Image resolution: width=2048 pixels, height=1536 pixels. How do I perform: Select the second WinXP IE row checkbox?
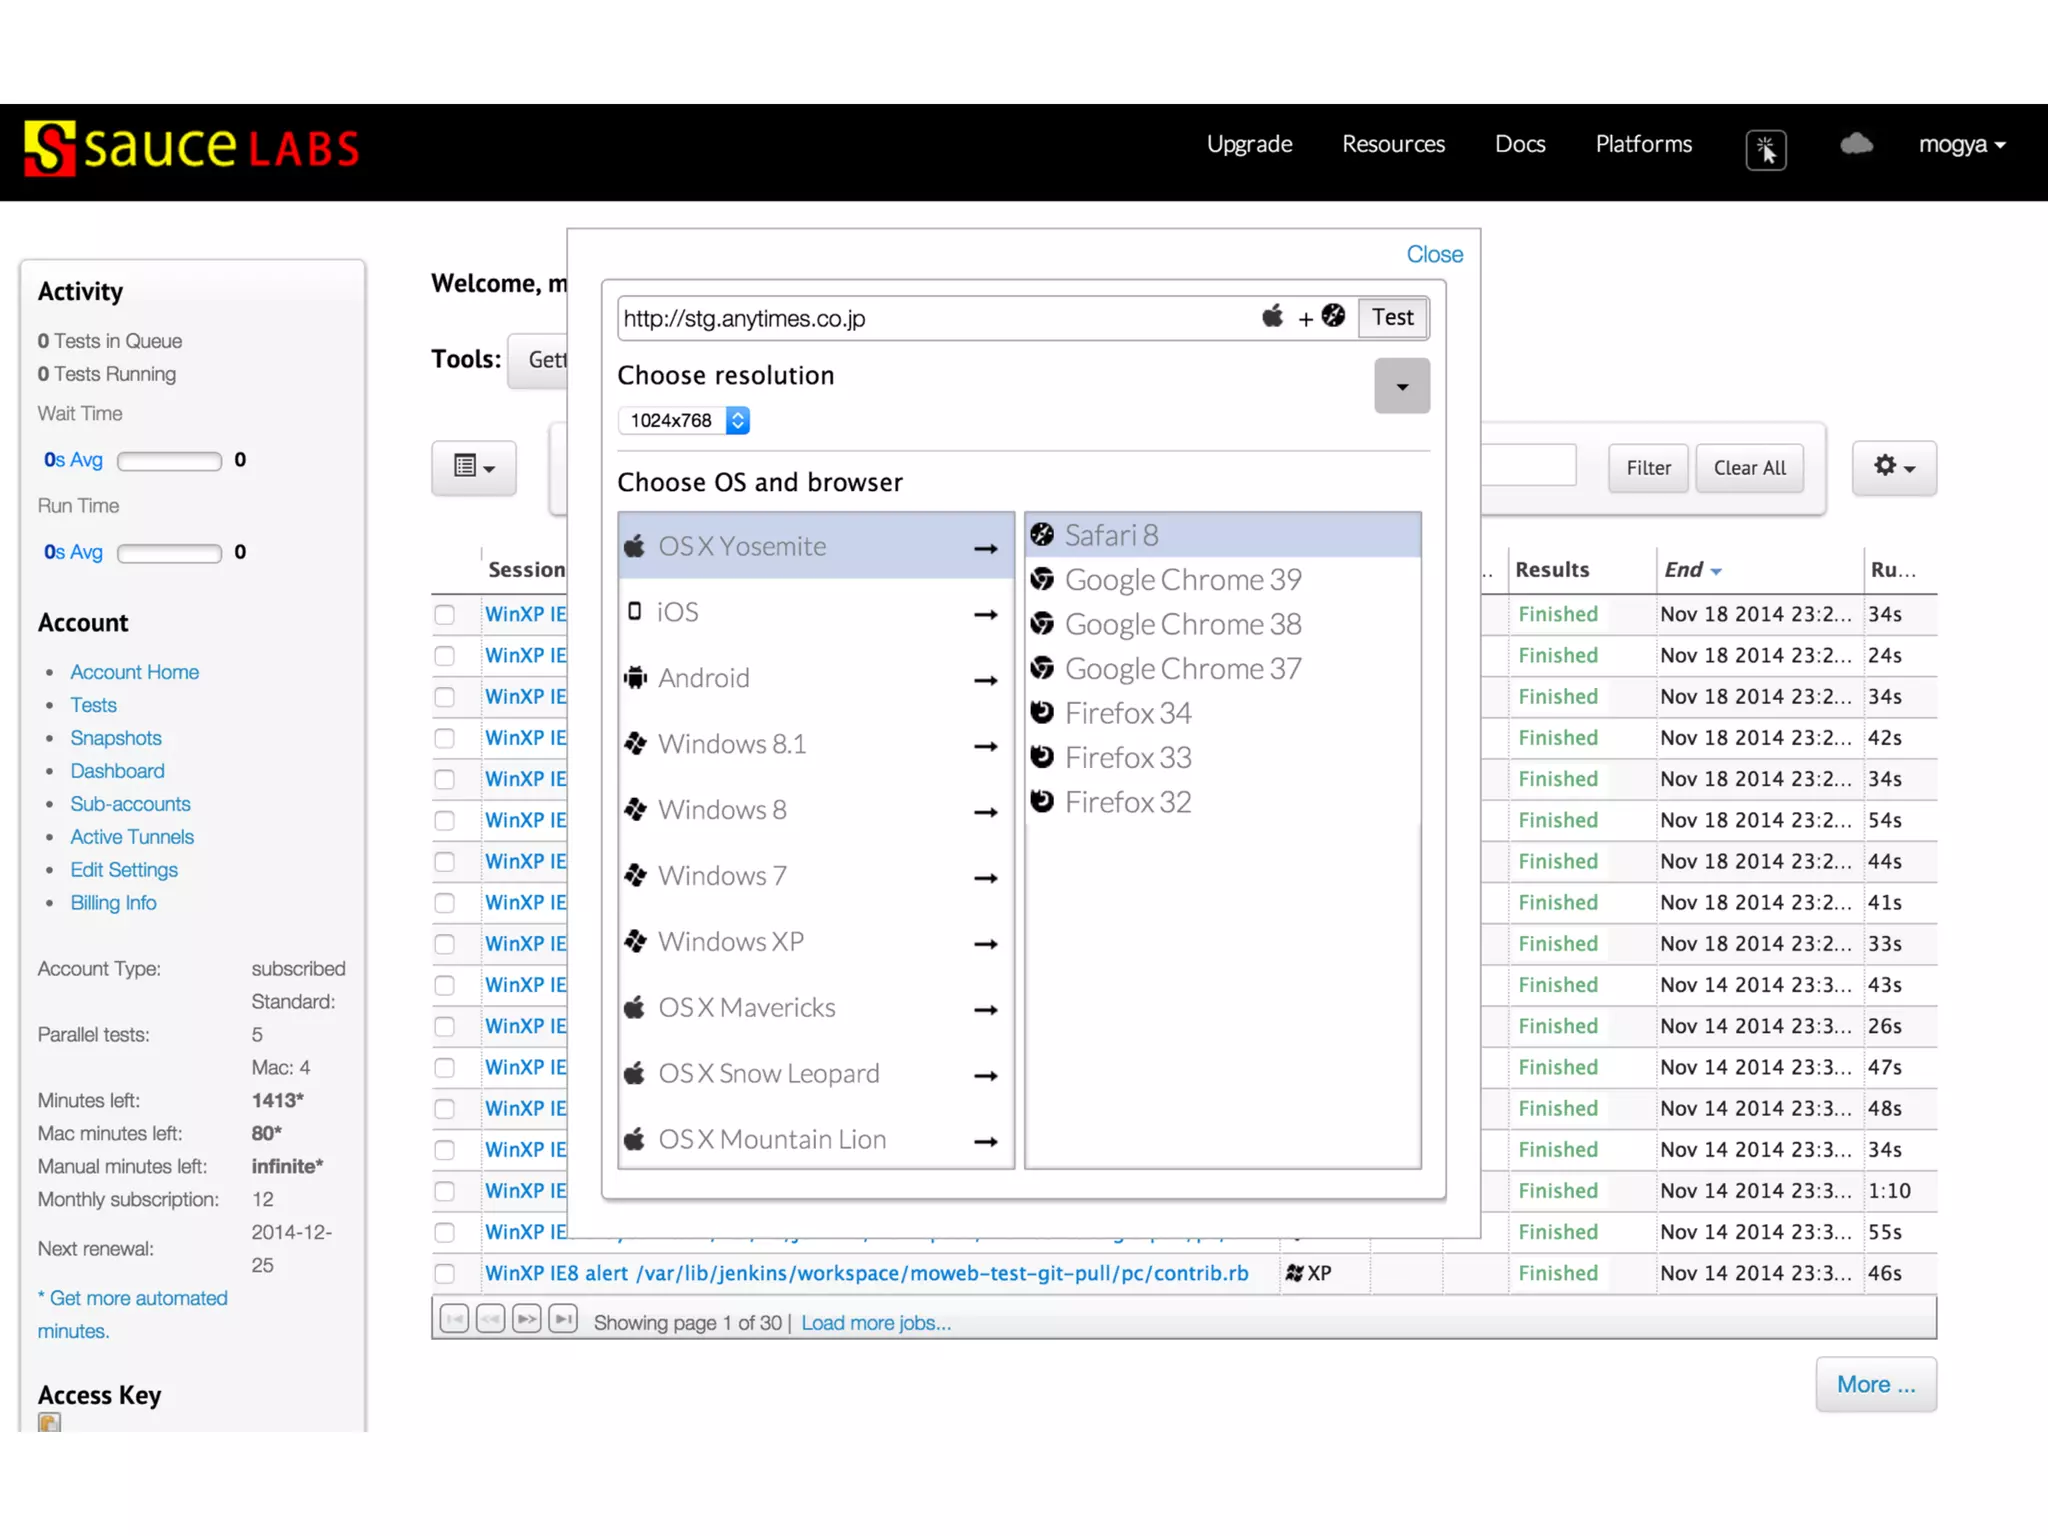click(x=445, y=656)
